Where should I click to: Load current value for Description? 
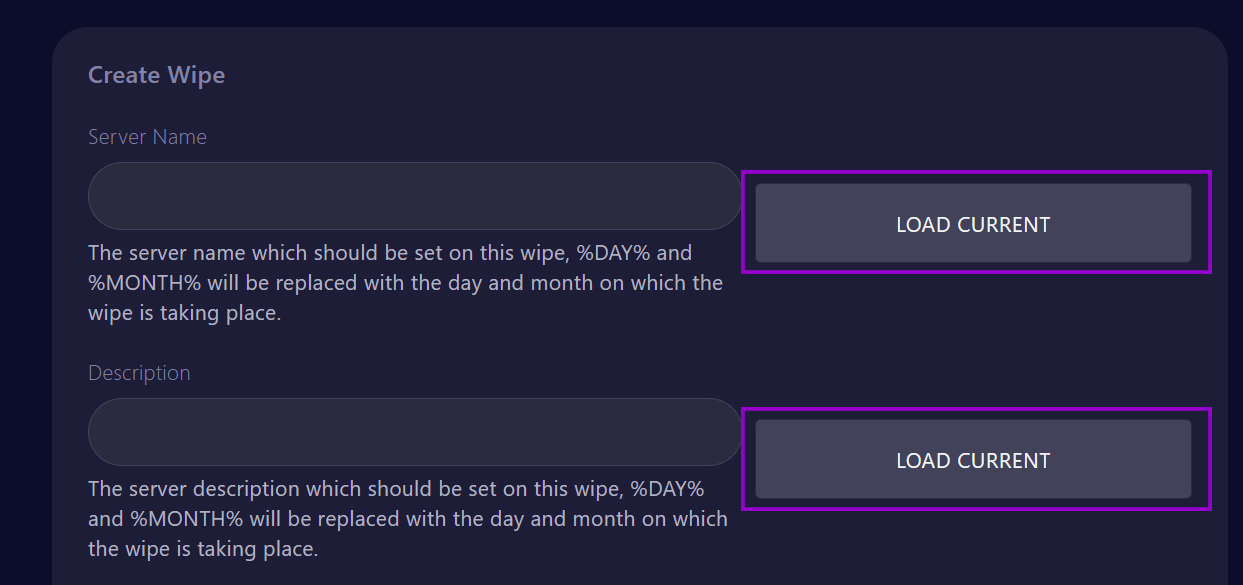[973, 460]
